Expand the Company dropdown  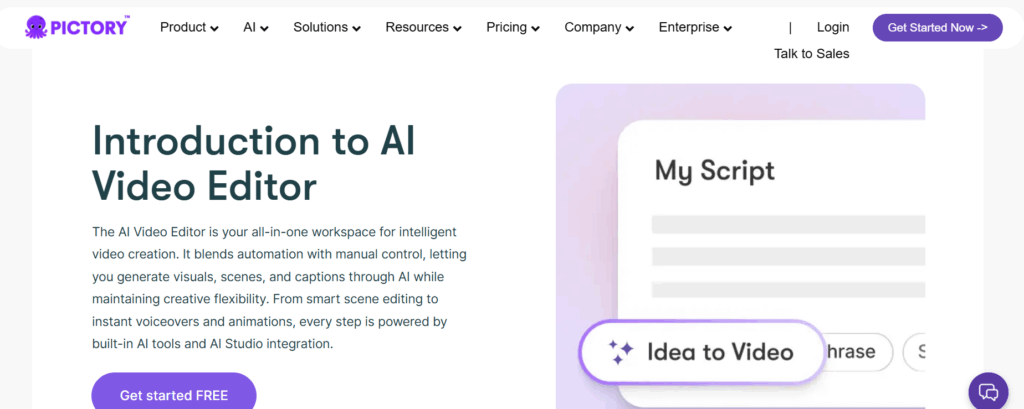599,28
